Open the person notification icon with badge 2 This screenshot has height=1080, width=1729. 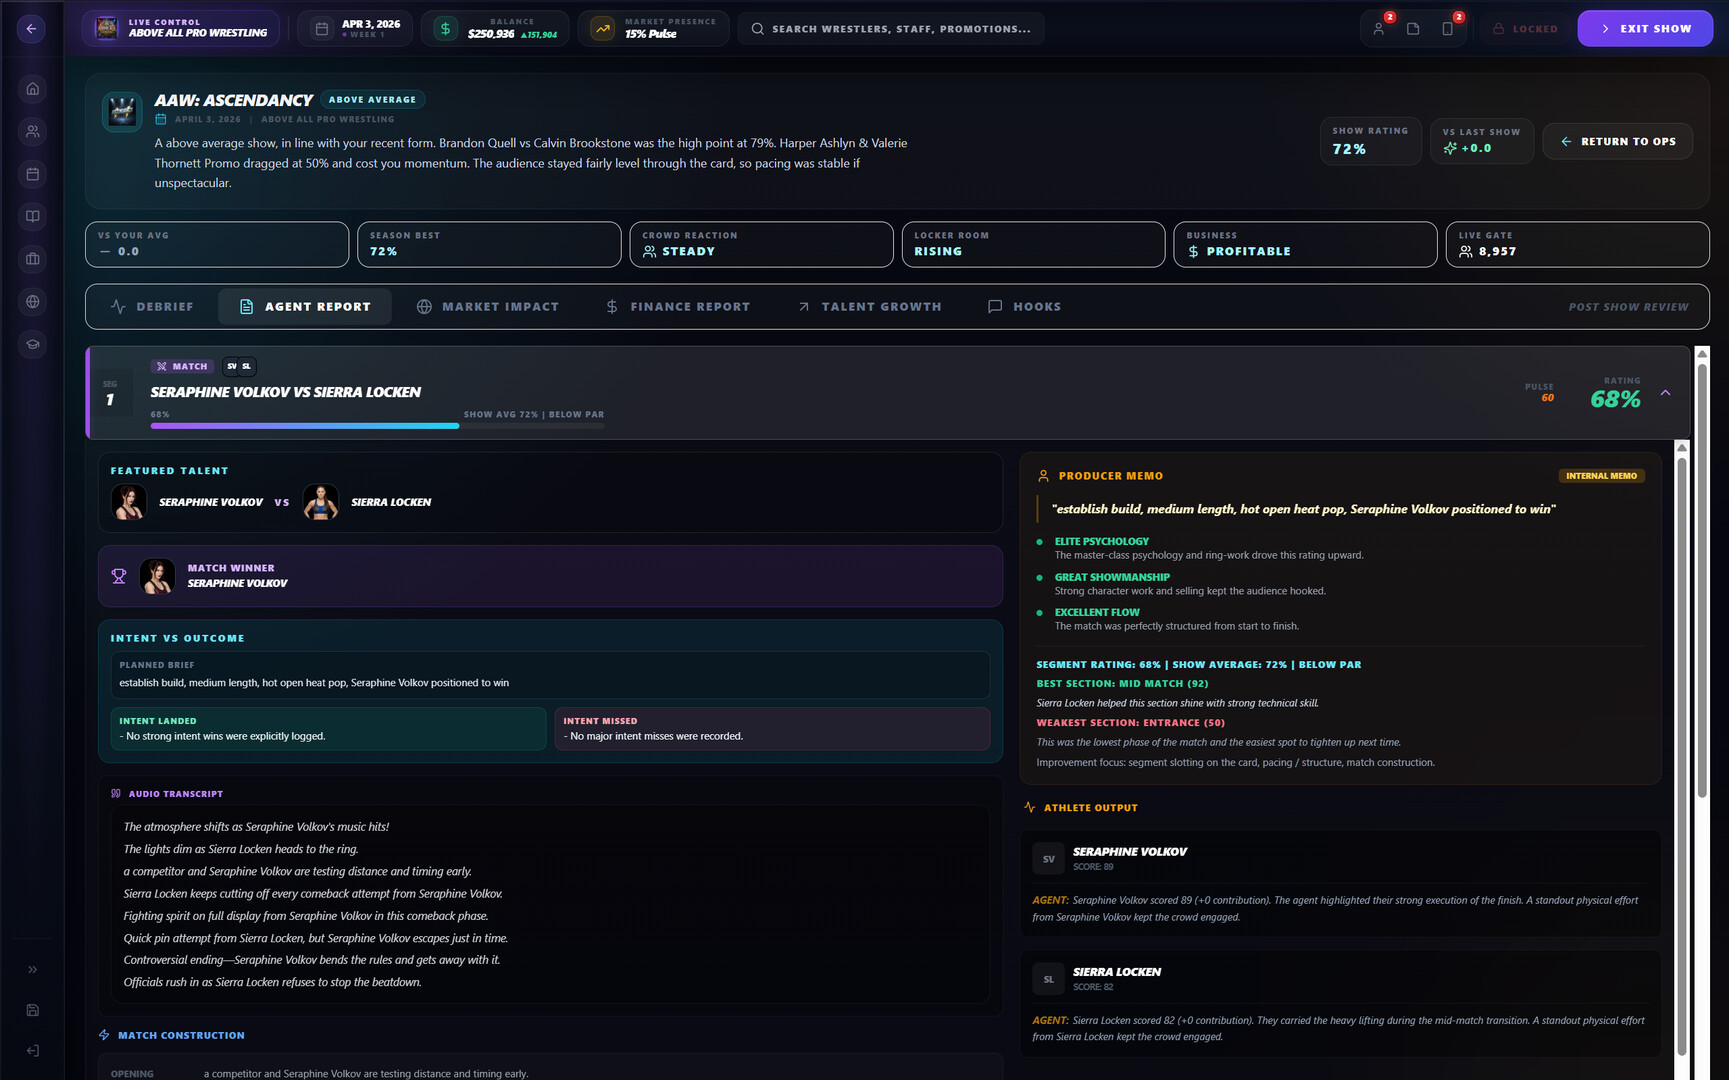[1379, 28]
